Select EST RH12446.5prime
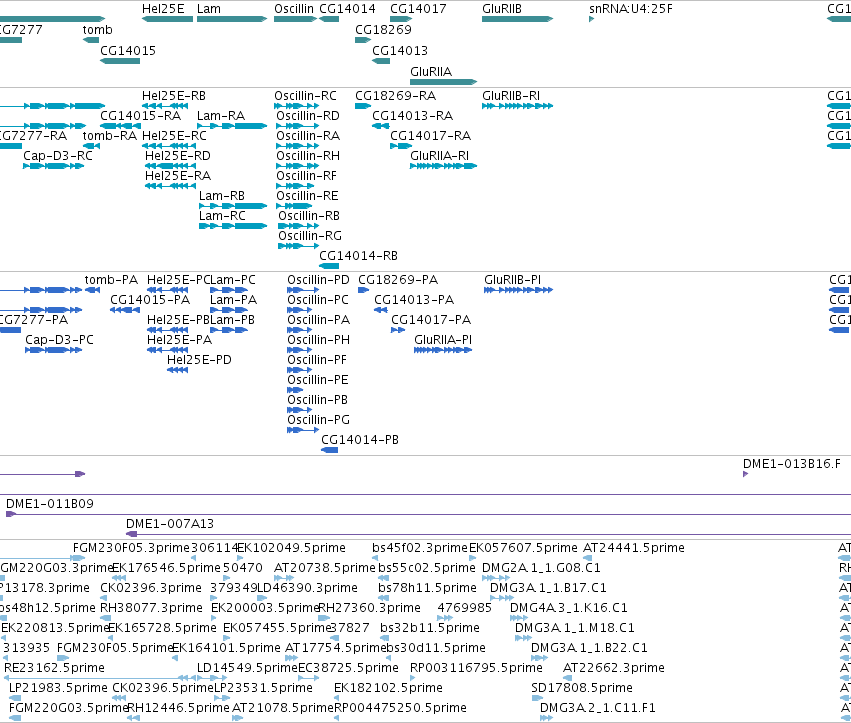This screenshot has width=851, height=723. pos(133,718)
